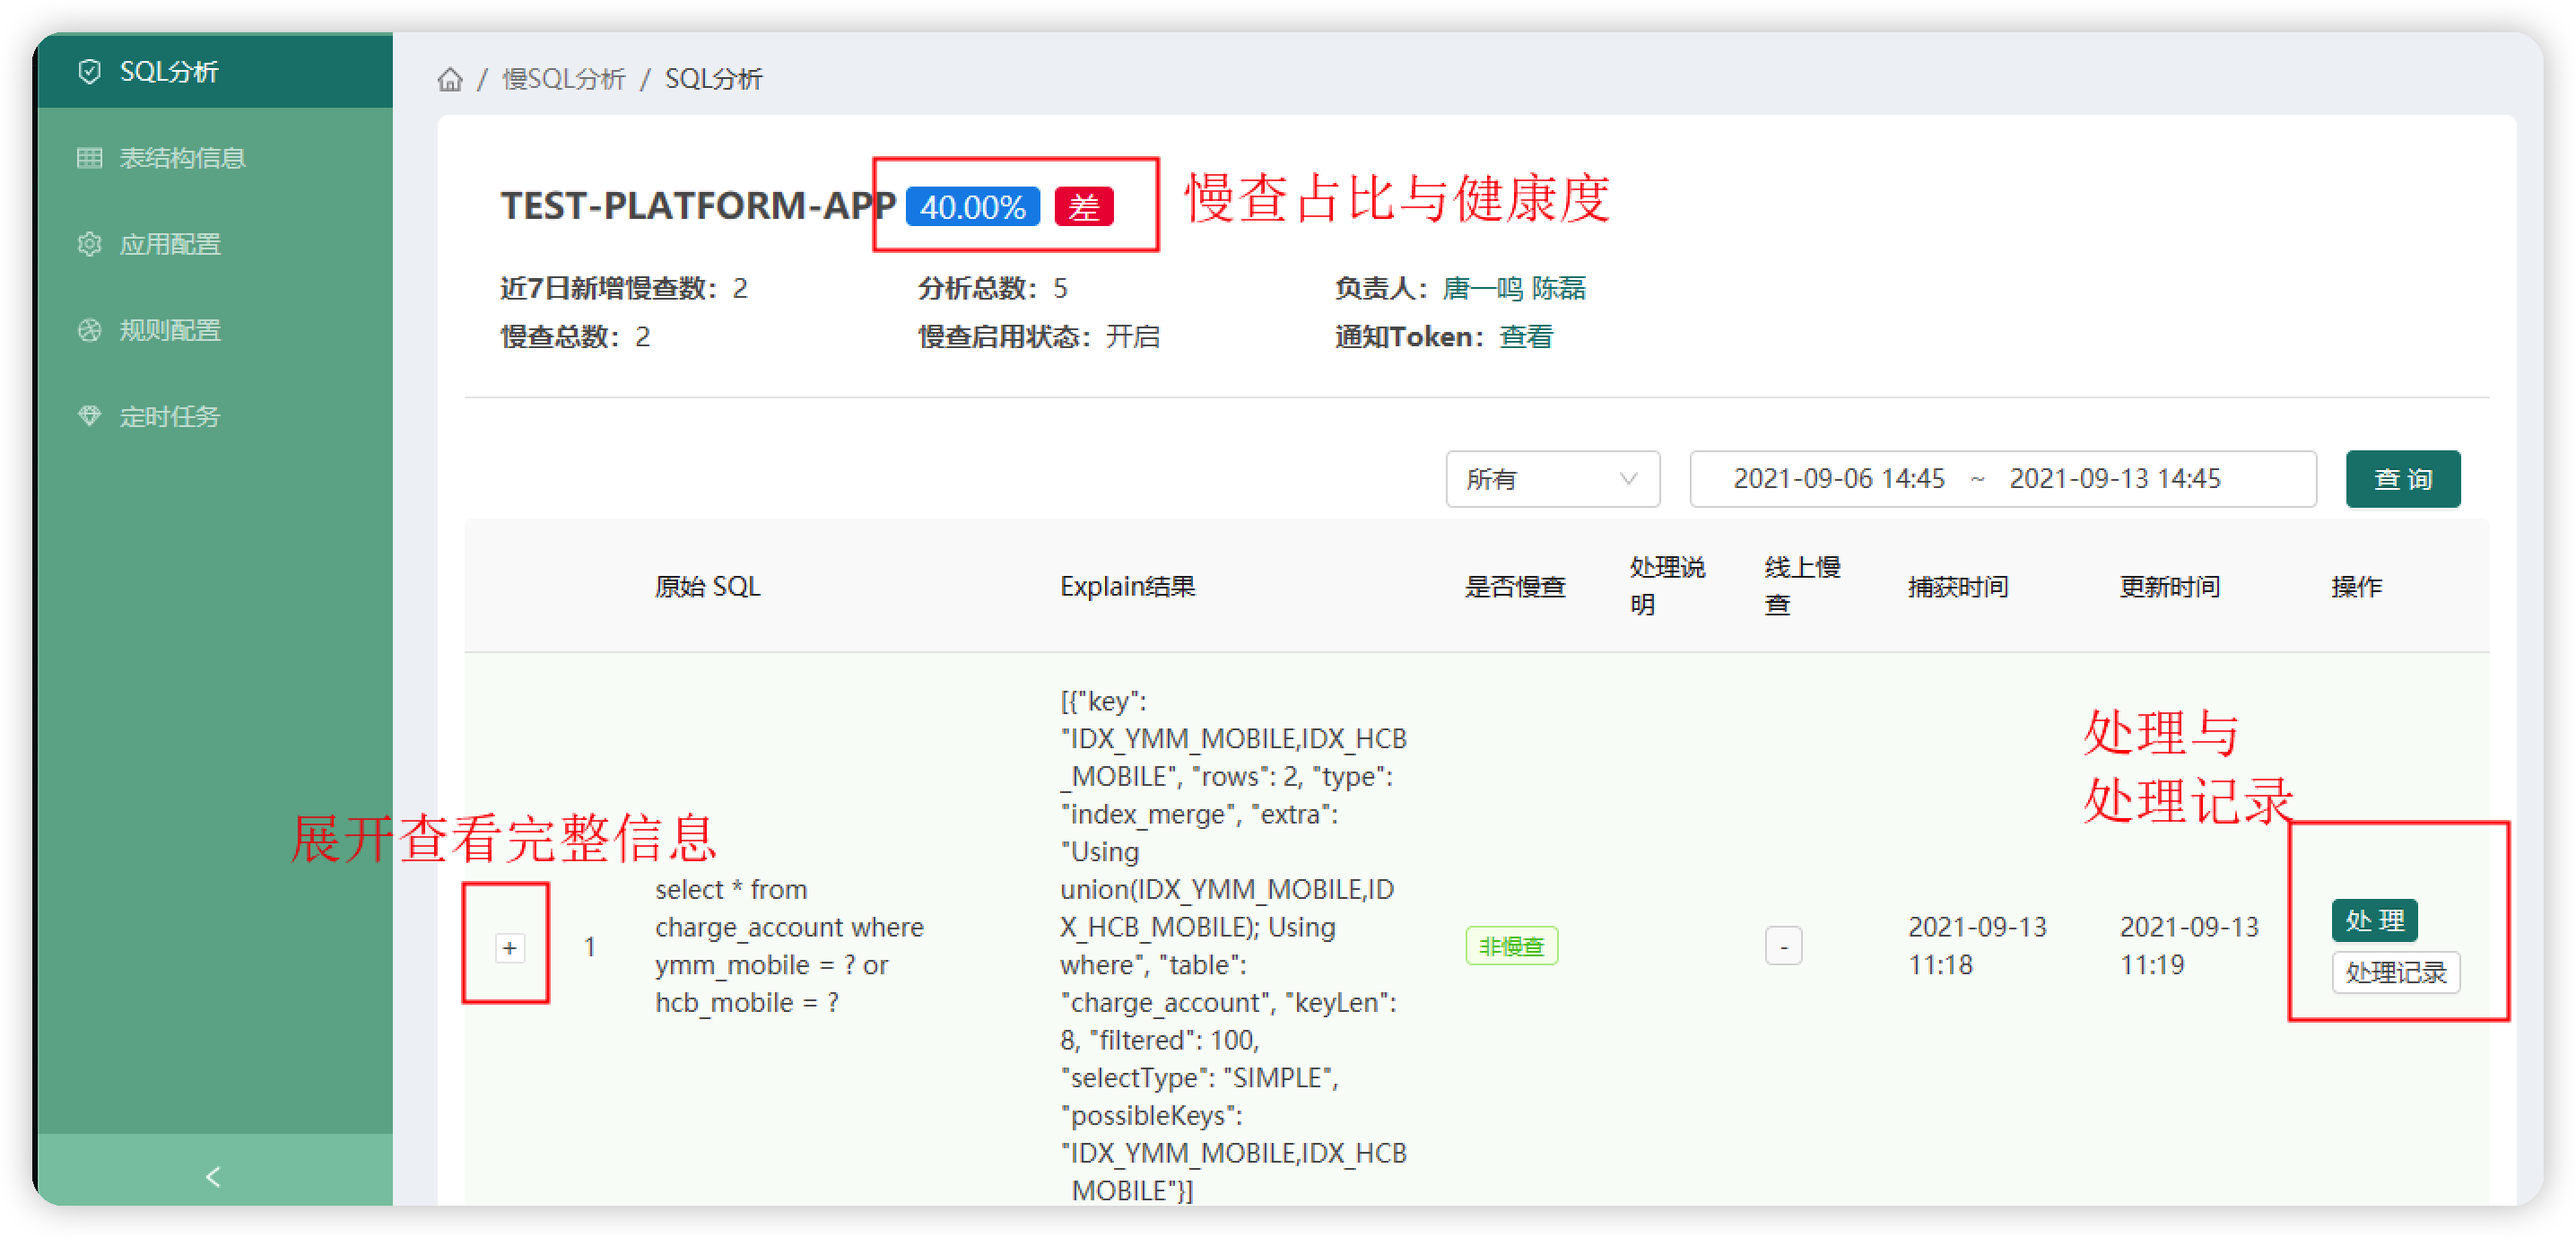View the notification token via 查看 link
The width and height of the screenshot is (2576, 1238).
coord(1525,337)
